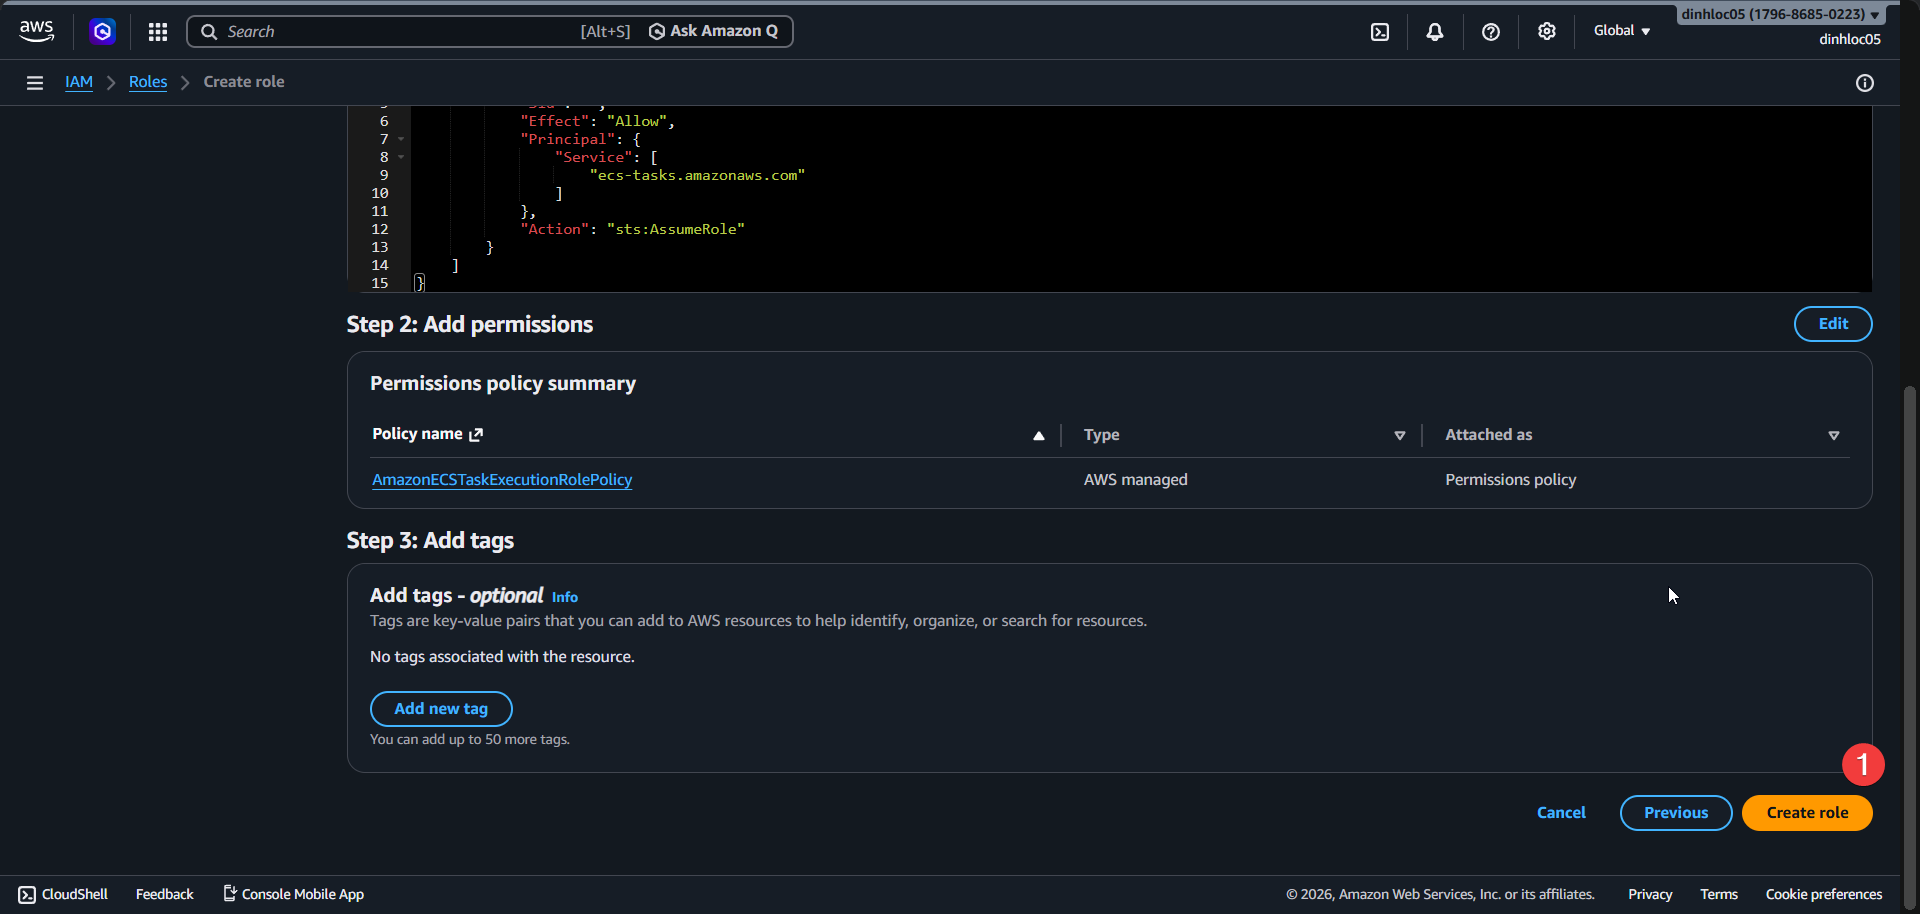The width and height of the screenshot is (1920, 914).
Task: Open the help question mark icon
Action: tap(1490, 32)
